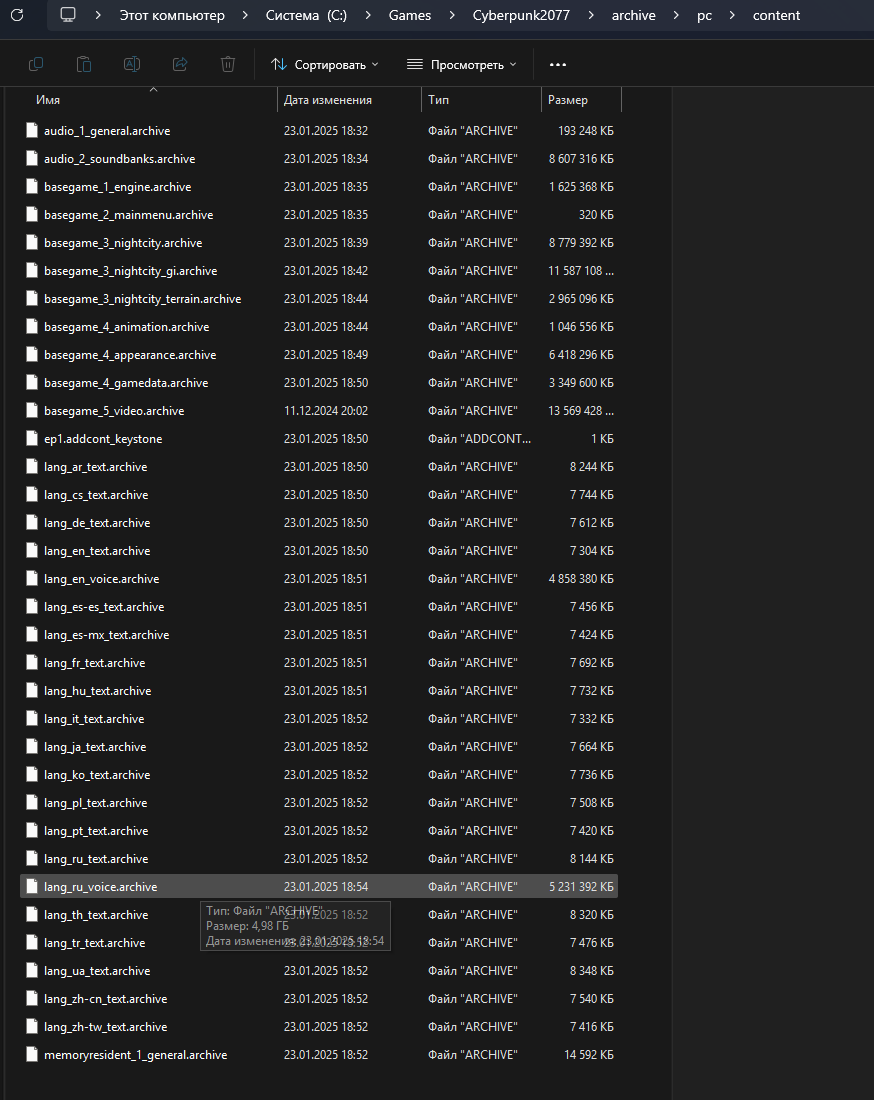Click file icon of audio_1_general.archive
Viewport: 874px width, 1100px height.
32,130
